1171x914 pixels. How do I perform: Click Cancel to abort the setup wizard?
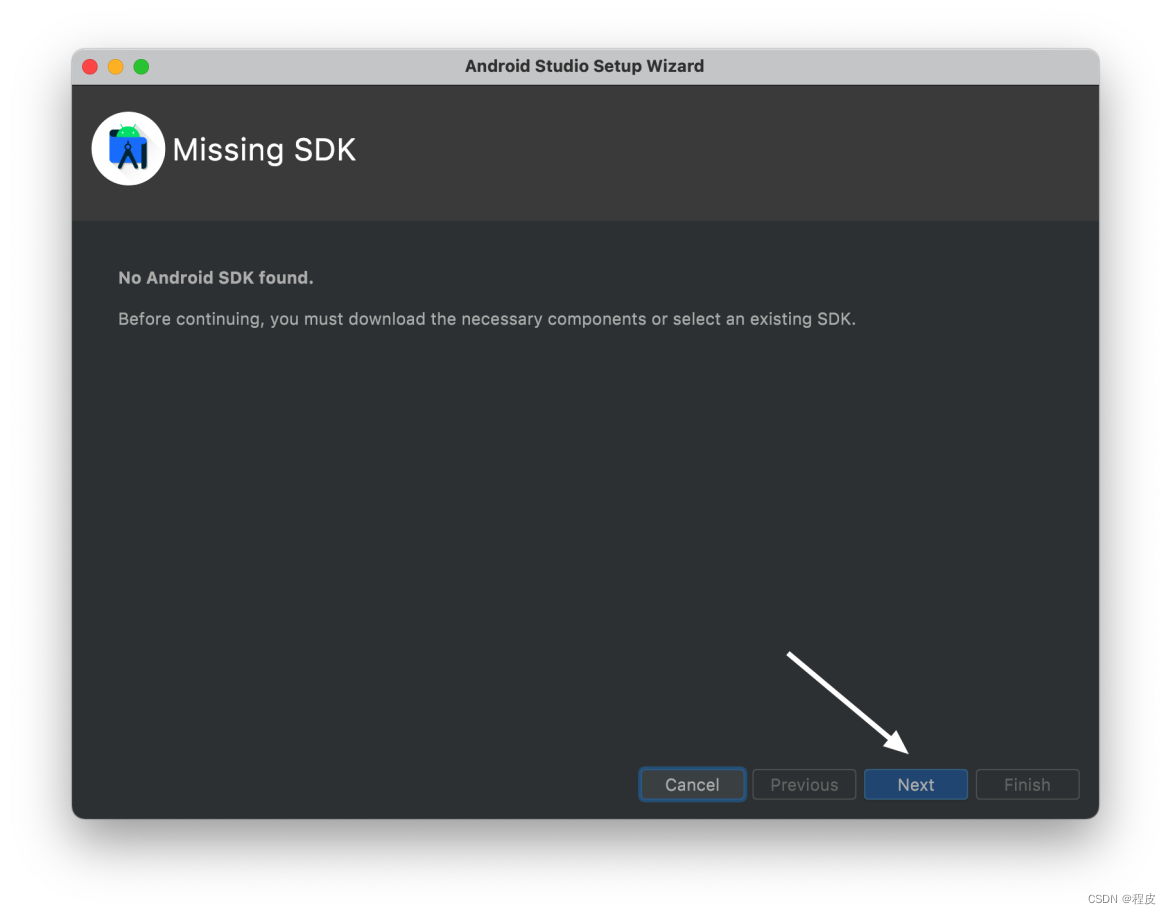(x=692, y=784)
